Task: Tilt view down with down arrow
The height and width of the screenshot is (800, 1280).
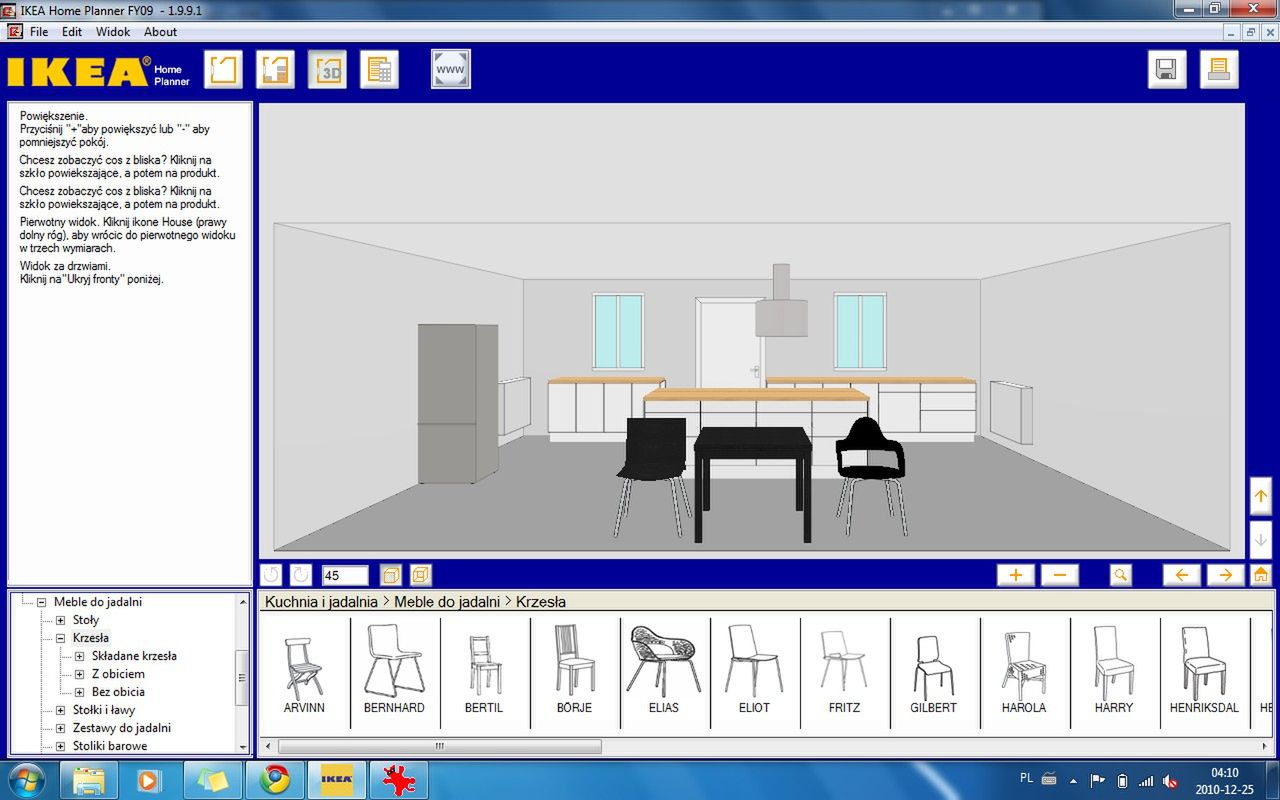Action: 1261,539
